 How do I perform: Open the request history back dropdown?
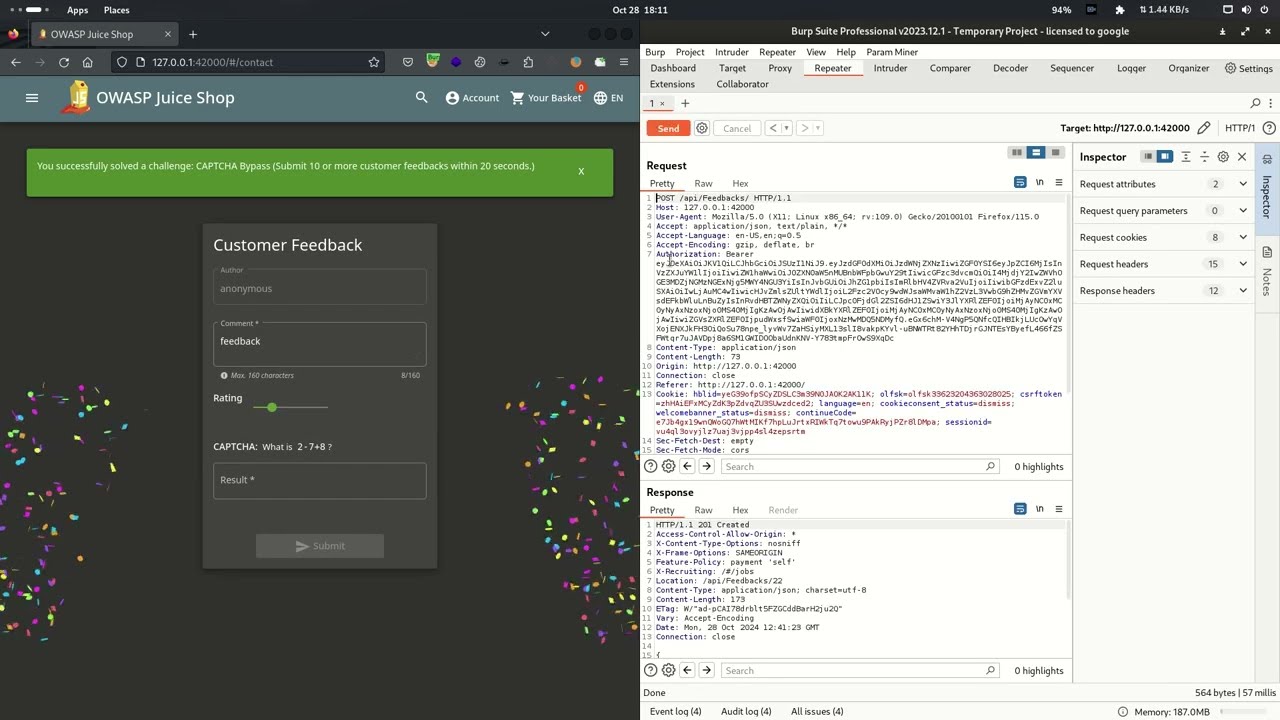(x=786, y=128)
